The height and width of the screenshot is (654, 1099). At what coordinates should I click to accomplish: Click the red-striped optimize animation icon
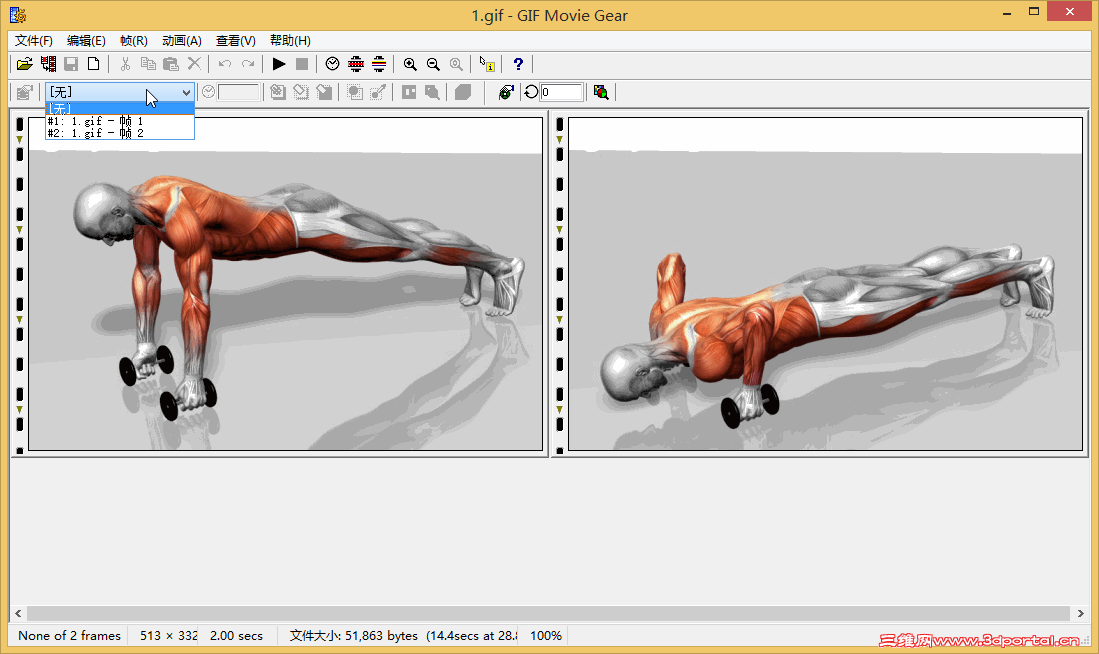356,64
